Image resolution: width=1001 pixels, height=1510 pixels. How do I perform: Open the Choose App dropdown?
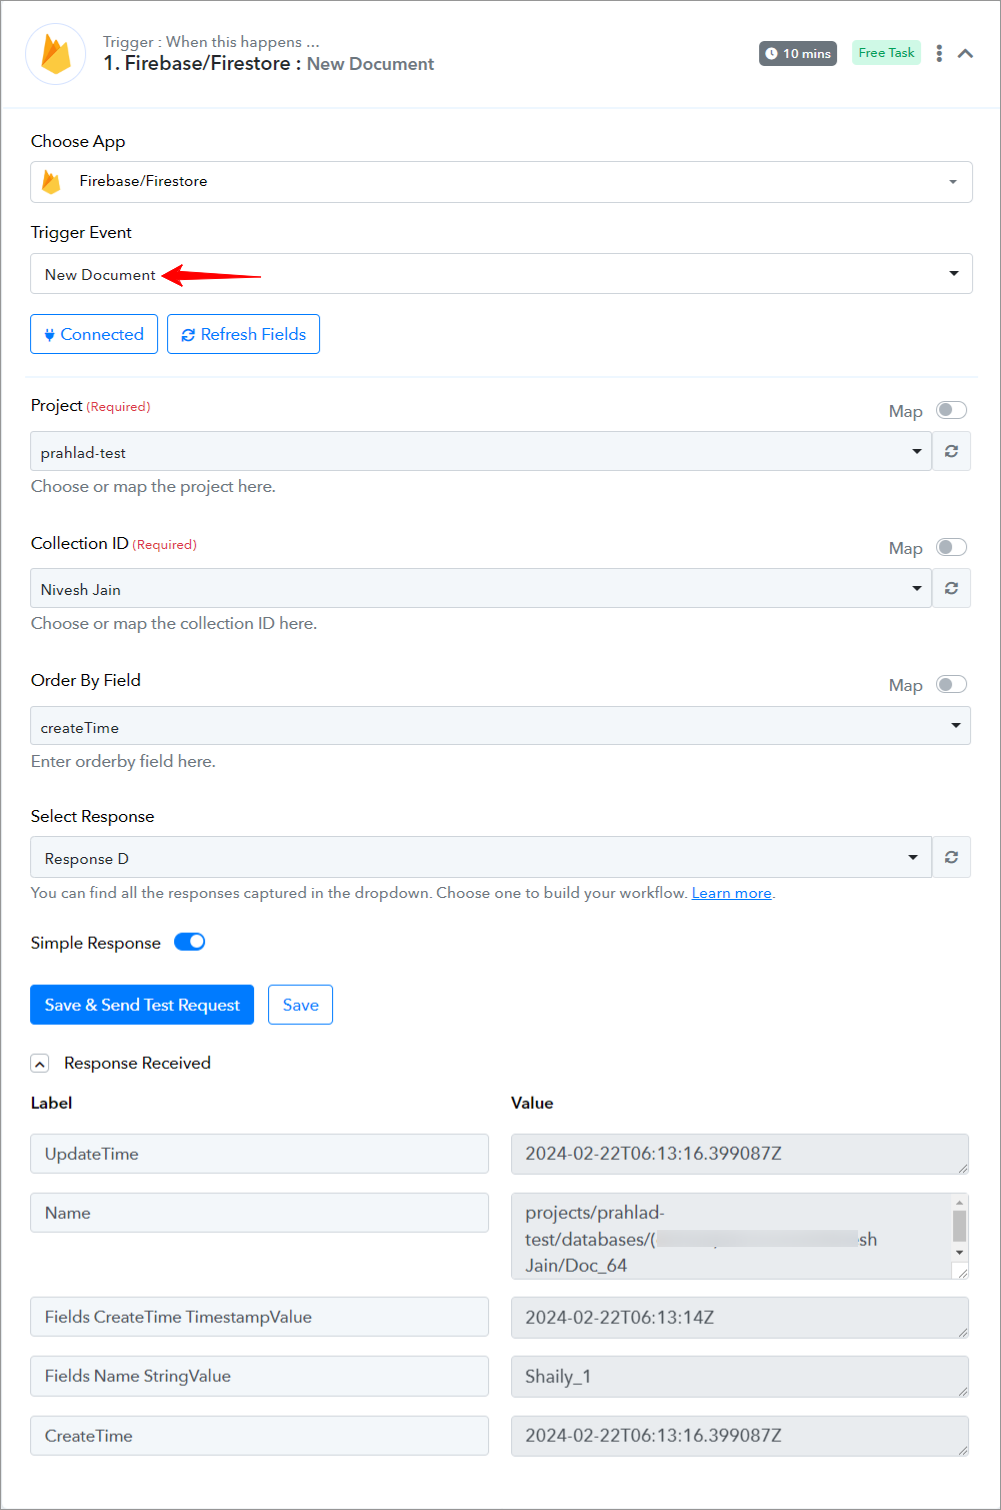click(501, 182)
